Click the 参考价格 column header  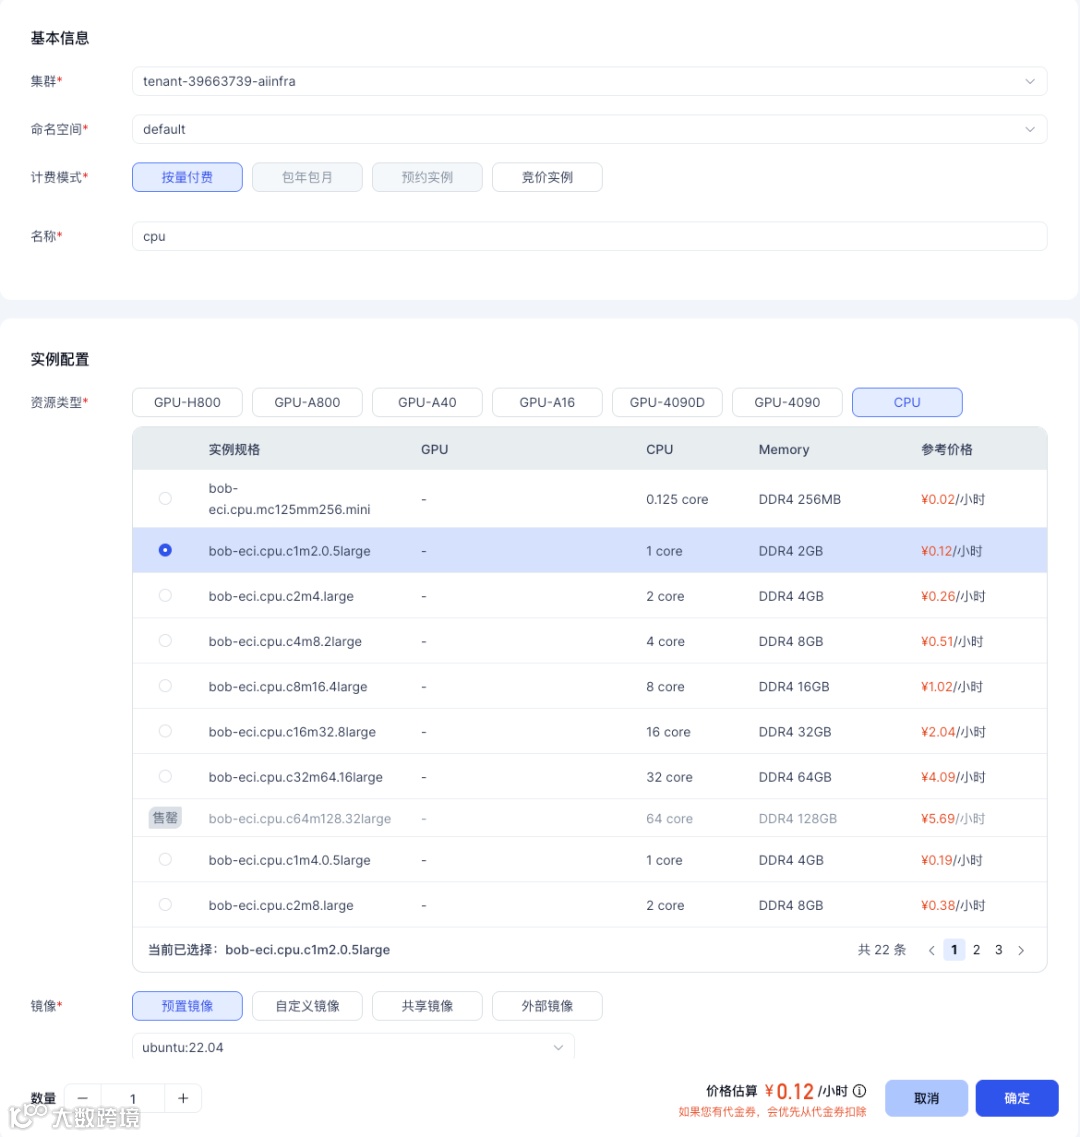coord(947,450)
